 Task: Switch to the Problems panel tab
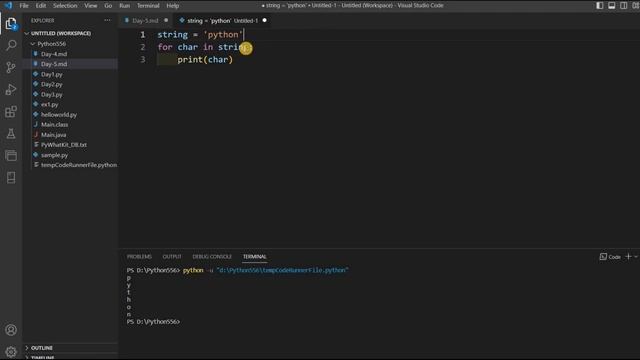(x=139, y=257)
